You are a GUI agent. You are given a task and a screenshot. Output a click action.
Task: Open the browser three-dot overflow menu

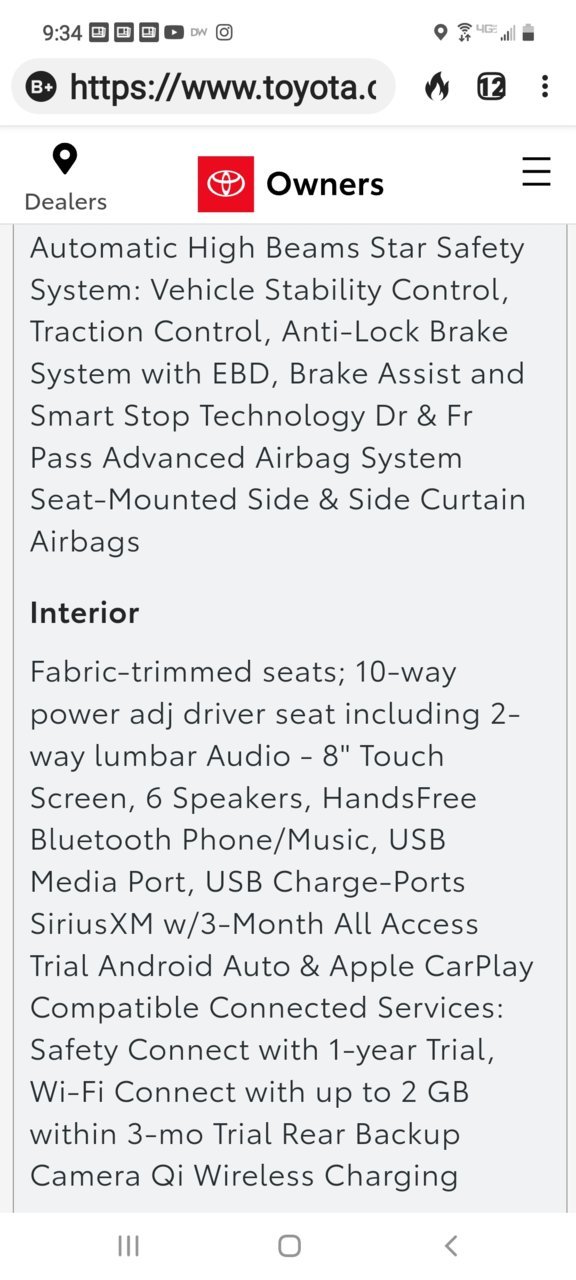pyautogui.click(x=544, y=87)
